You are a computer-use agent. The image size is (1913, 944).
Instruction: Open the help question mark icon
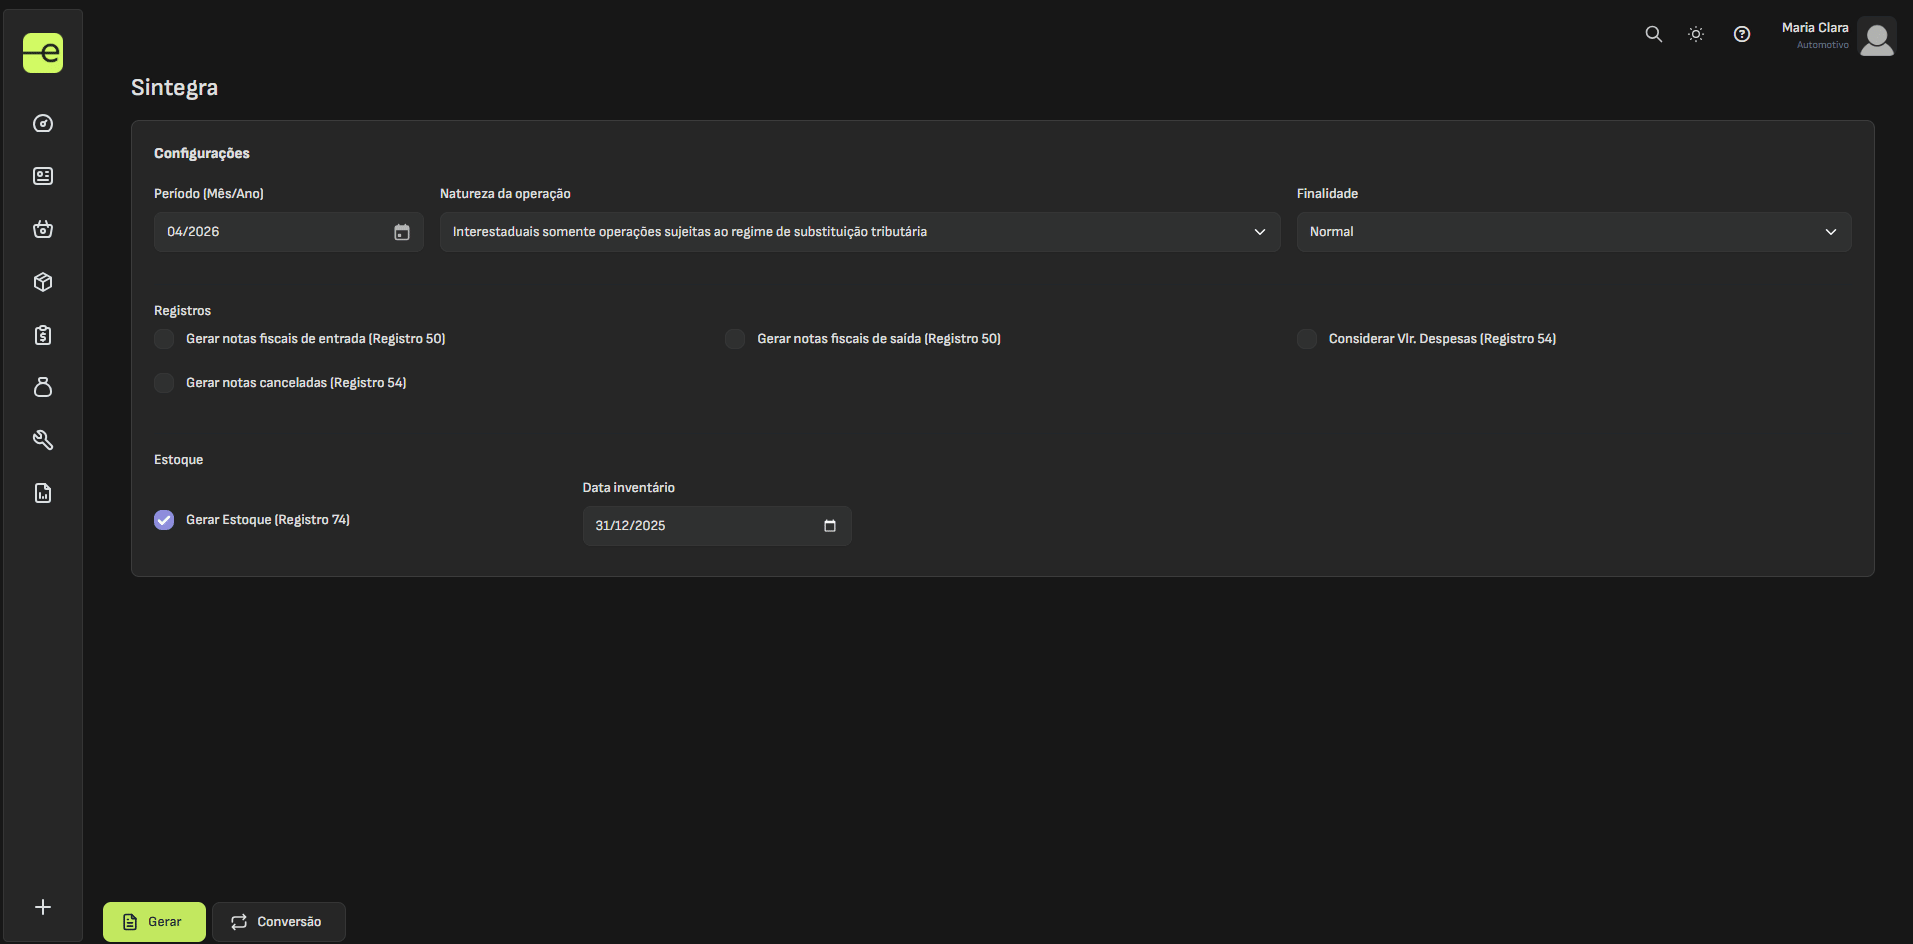pyautogui.click(x=1742, y=34)
